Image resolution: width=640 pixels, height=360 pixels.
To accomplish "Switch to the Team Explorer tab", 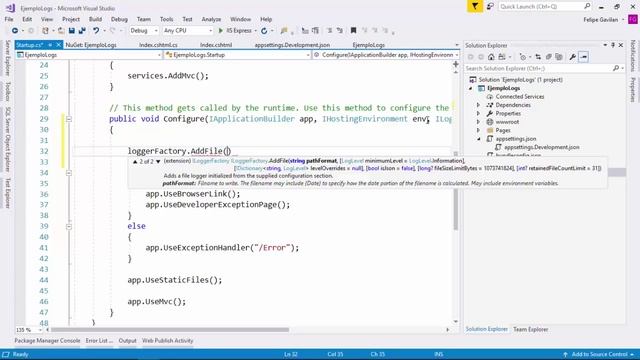I will pos(530,329).
